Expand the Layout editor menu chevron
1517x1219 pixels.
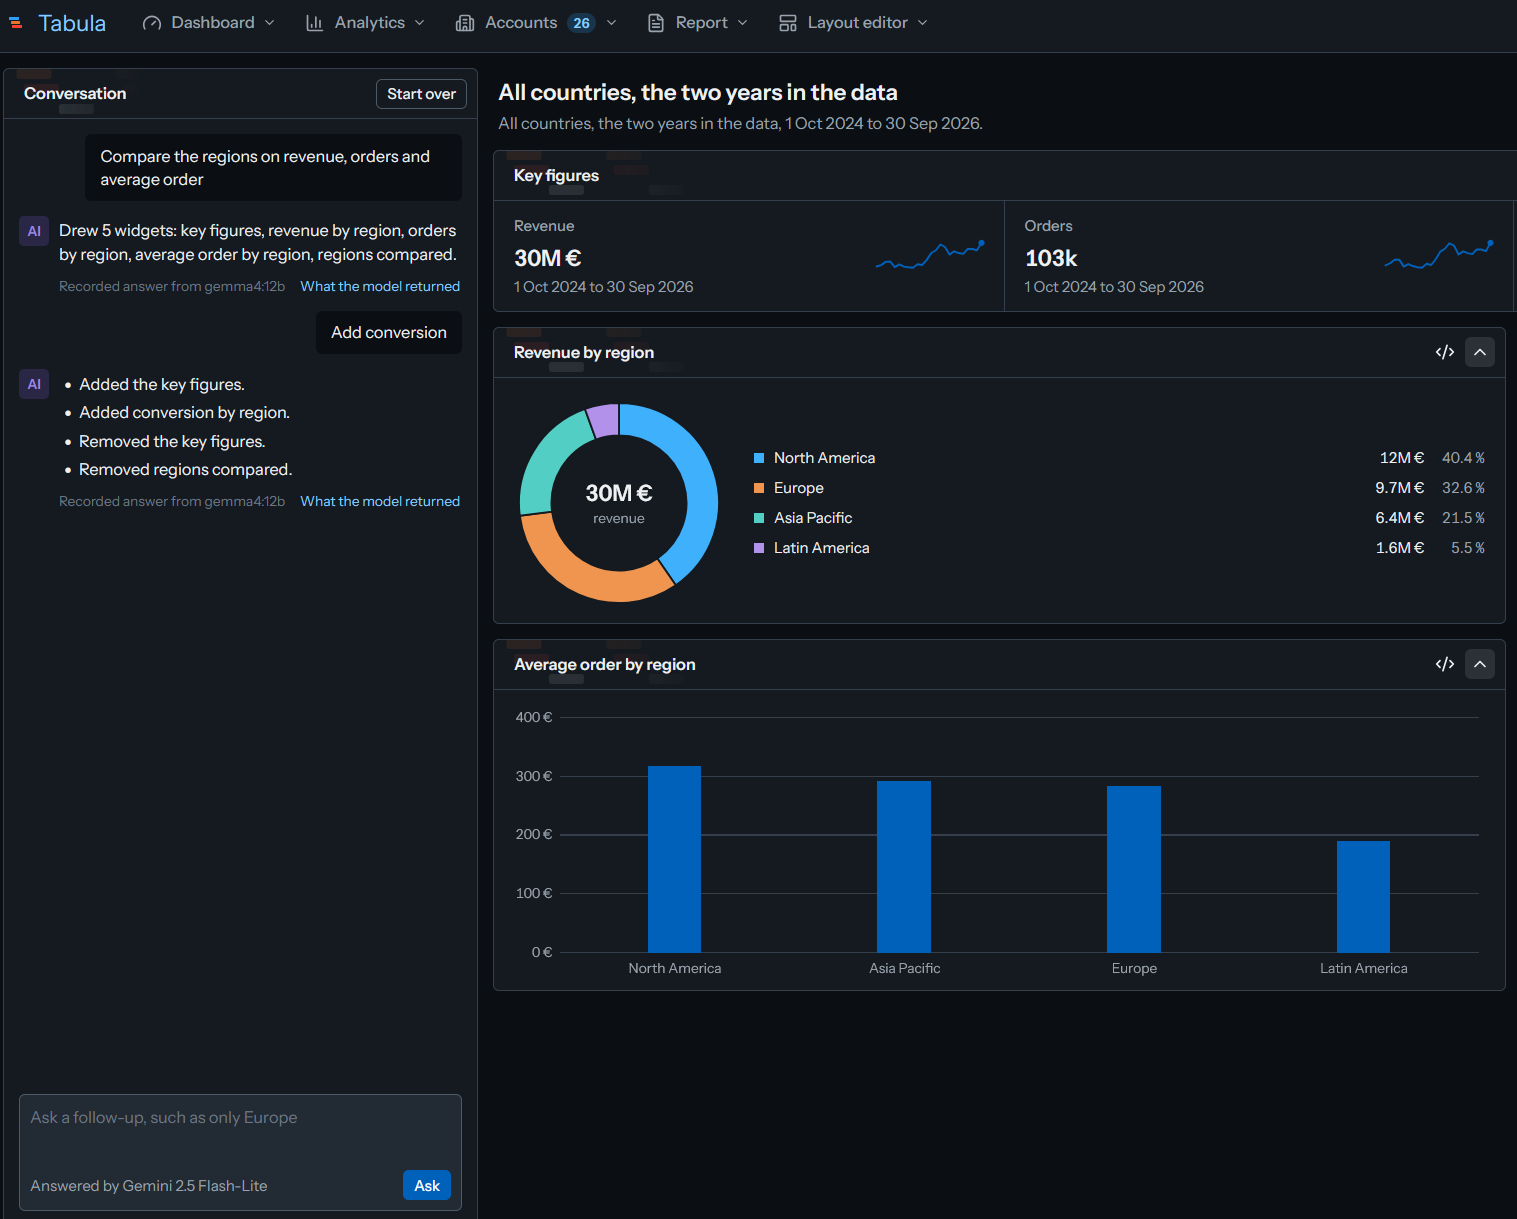(922, 23)
